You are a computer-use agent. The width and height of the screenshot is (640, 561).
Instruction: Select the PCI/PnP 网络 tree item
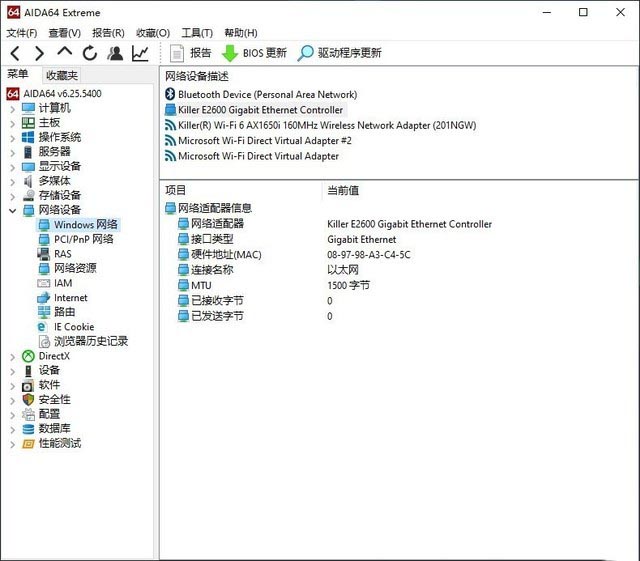click(x=76, y=239)
